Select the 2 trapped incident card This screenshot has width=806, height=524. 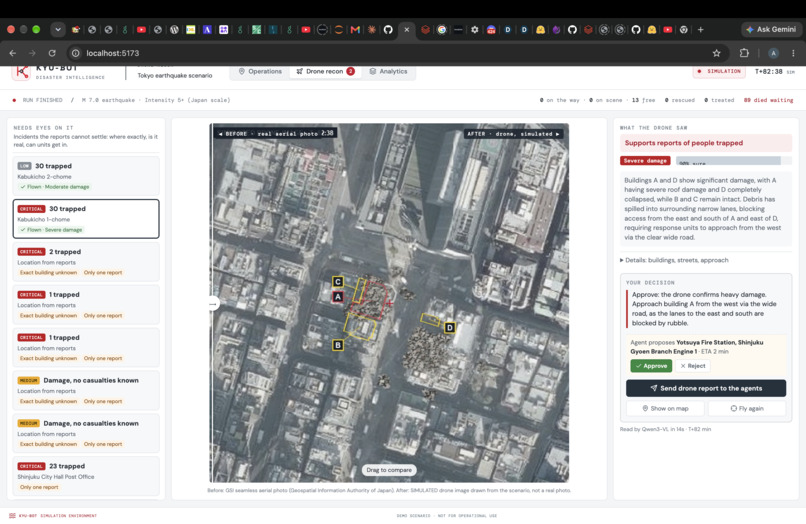click(86, 262)
